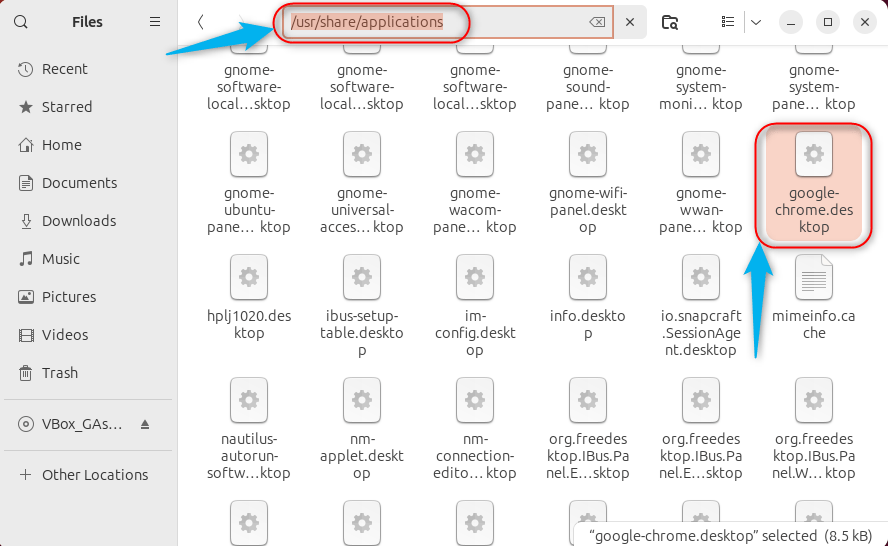Open Videos folder in sidebar
Image resolution: width=888 pixels, height=546 pixels.
pos(88,335)
